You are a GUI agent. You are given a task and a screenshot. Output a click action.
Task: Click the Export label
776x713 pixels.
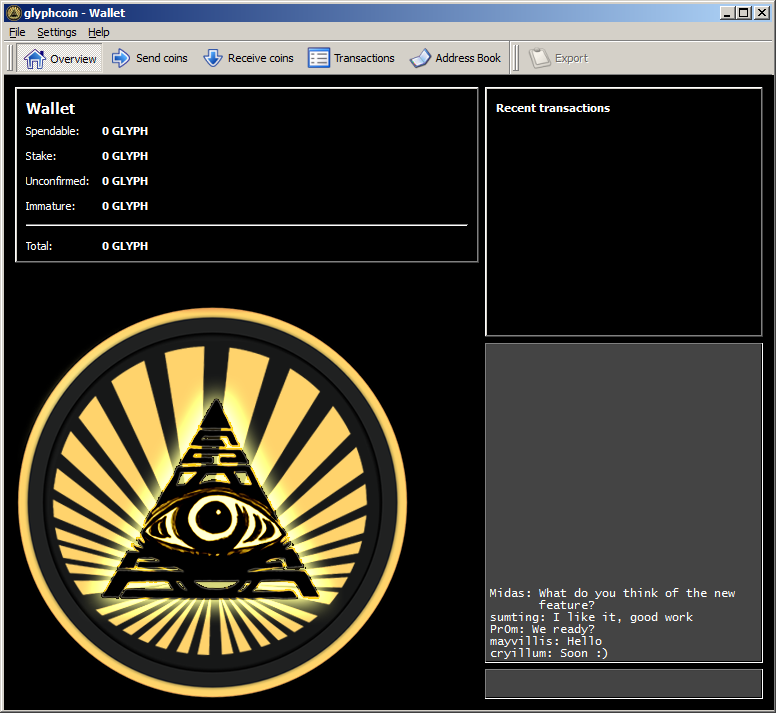572,58
